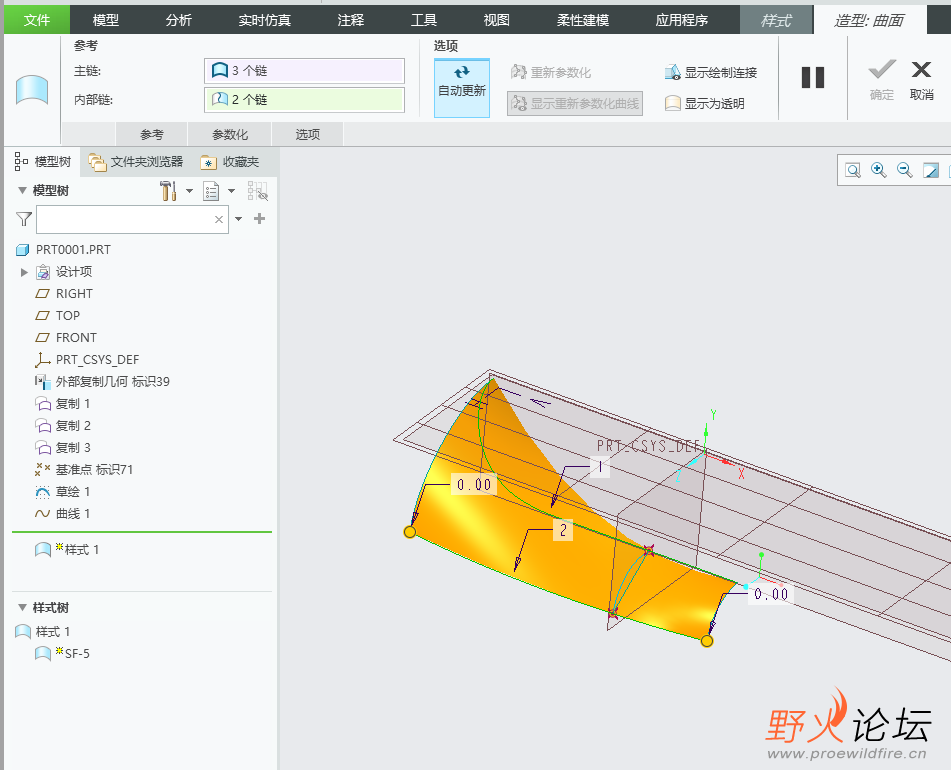Collapse the 样式树 section
This screenshot has height=770, width=951.
click(22, 607)
